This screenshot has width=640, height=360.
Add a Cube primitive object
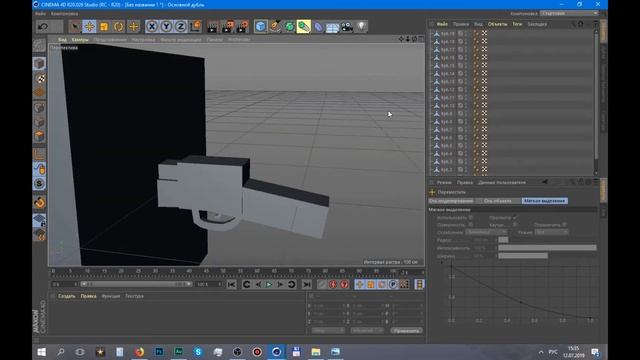[260, 27]
